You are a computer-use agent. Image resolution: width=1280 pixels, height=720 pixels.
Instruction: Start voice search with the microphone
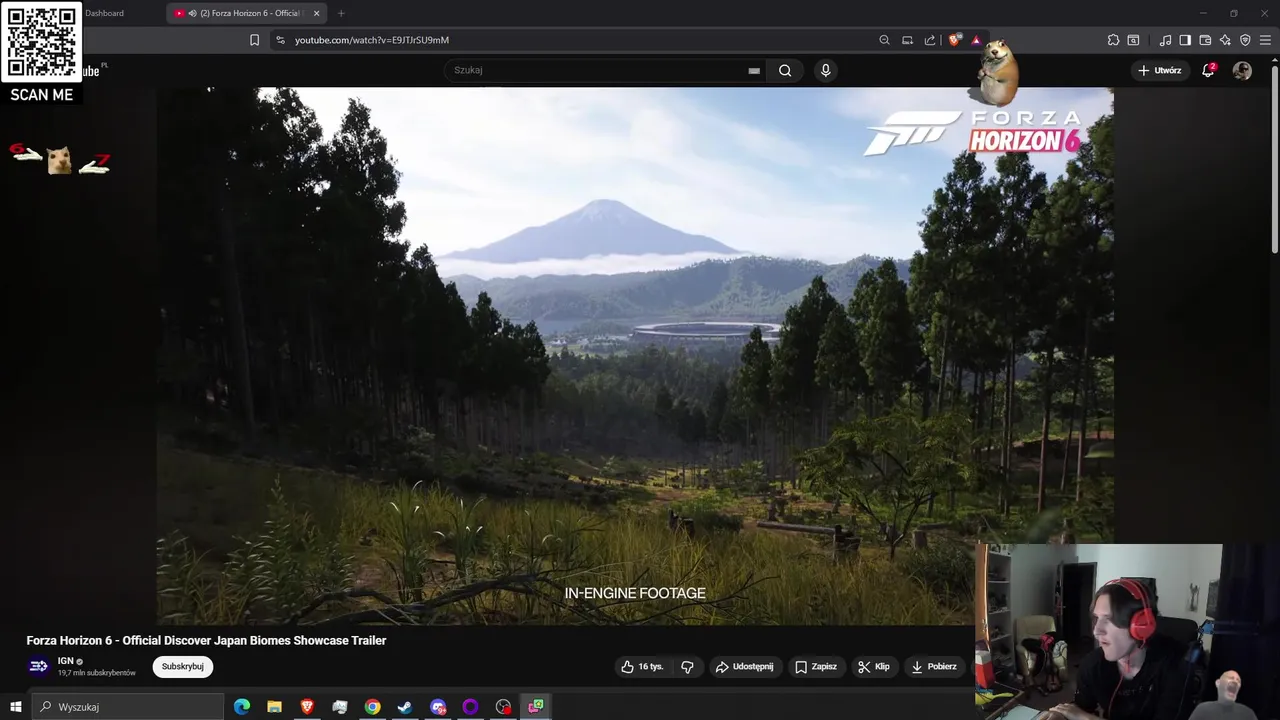[x=825, y=70]
